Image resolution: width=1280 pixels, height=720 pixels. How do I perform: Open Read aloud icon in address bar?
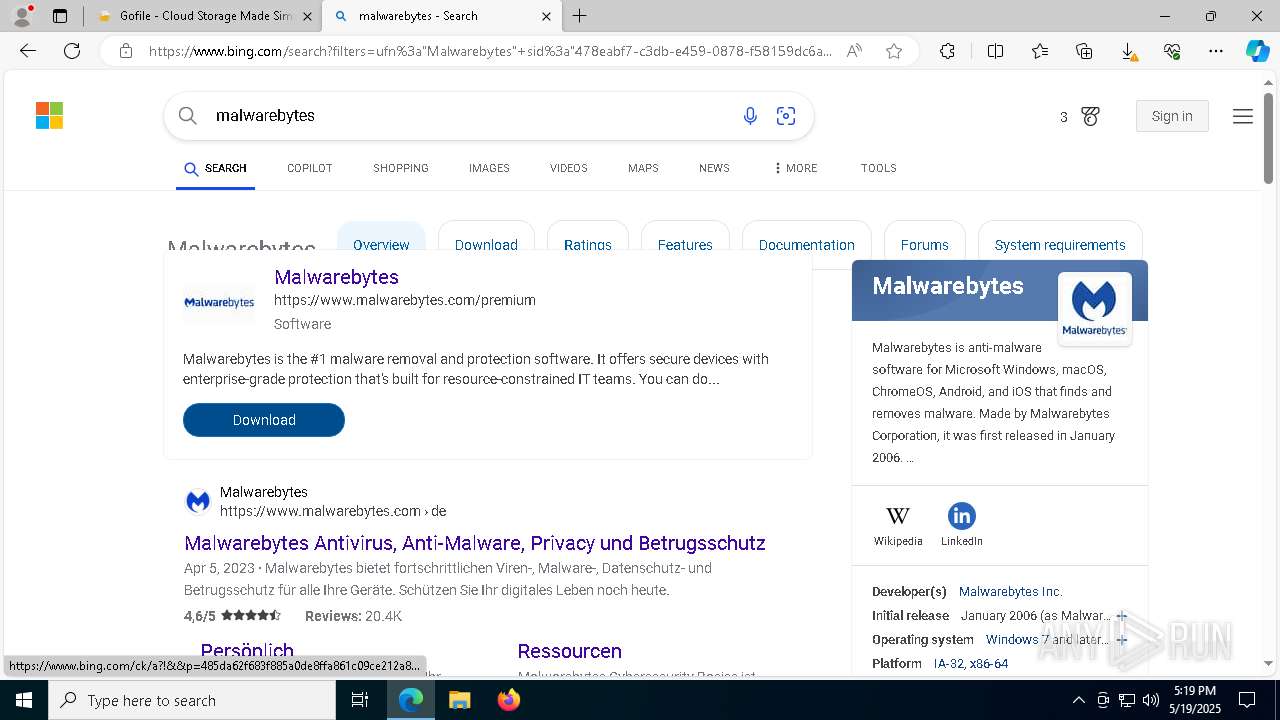tap(854, 51)
